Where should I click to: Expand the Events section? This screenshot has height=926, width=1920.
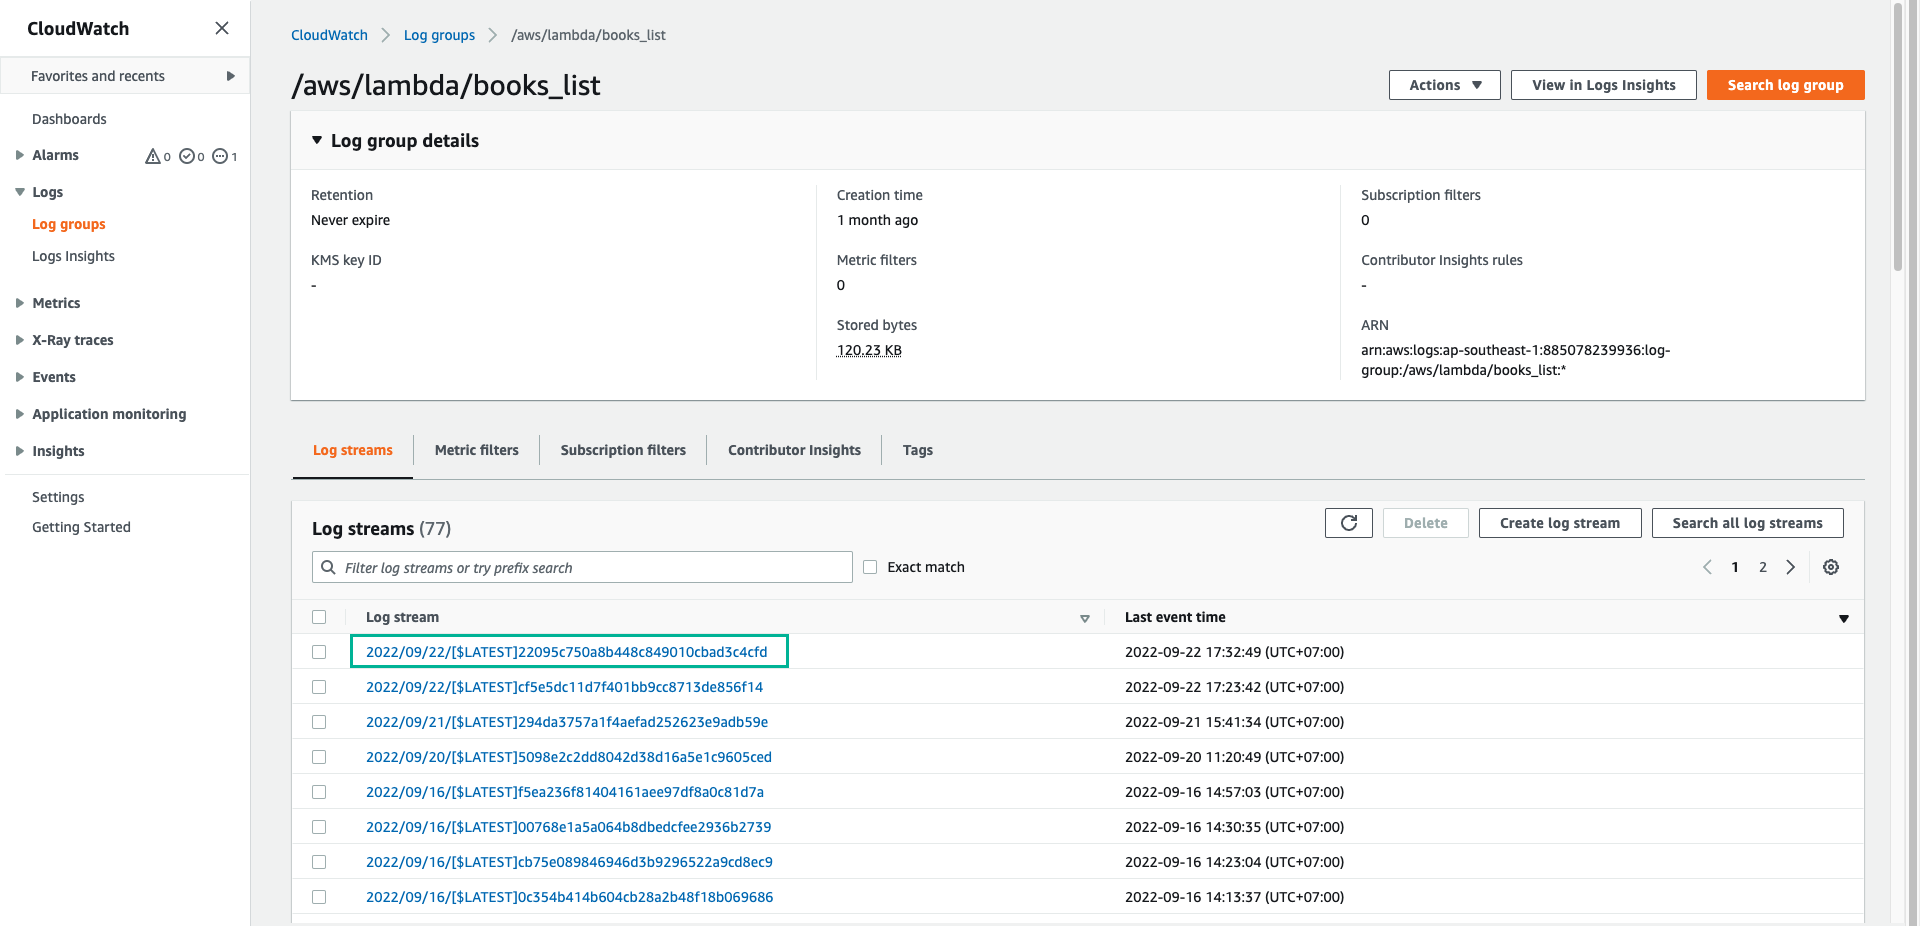click(x=19, y=377)
